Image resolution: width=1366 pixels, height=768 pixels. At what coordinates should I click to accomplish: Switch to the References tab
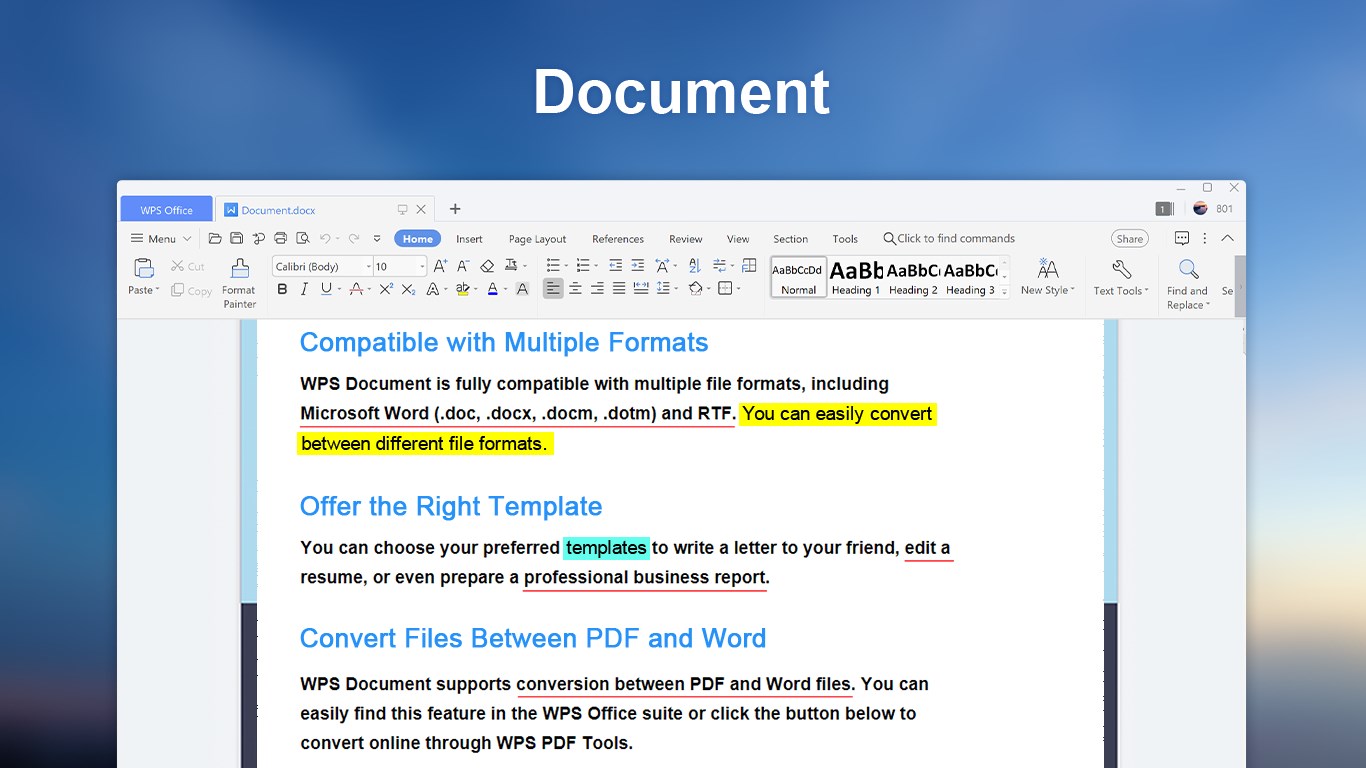[x=618, y=239]
